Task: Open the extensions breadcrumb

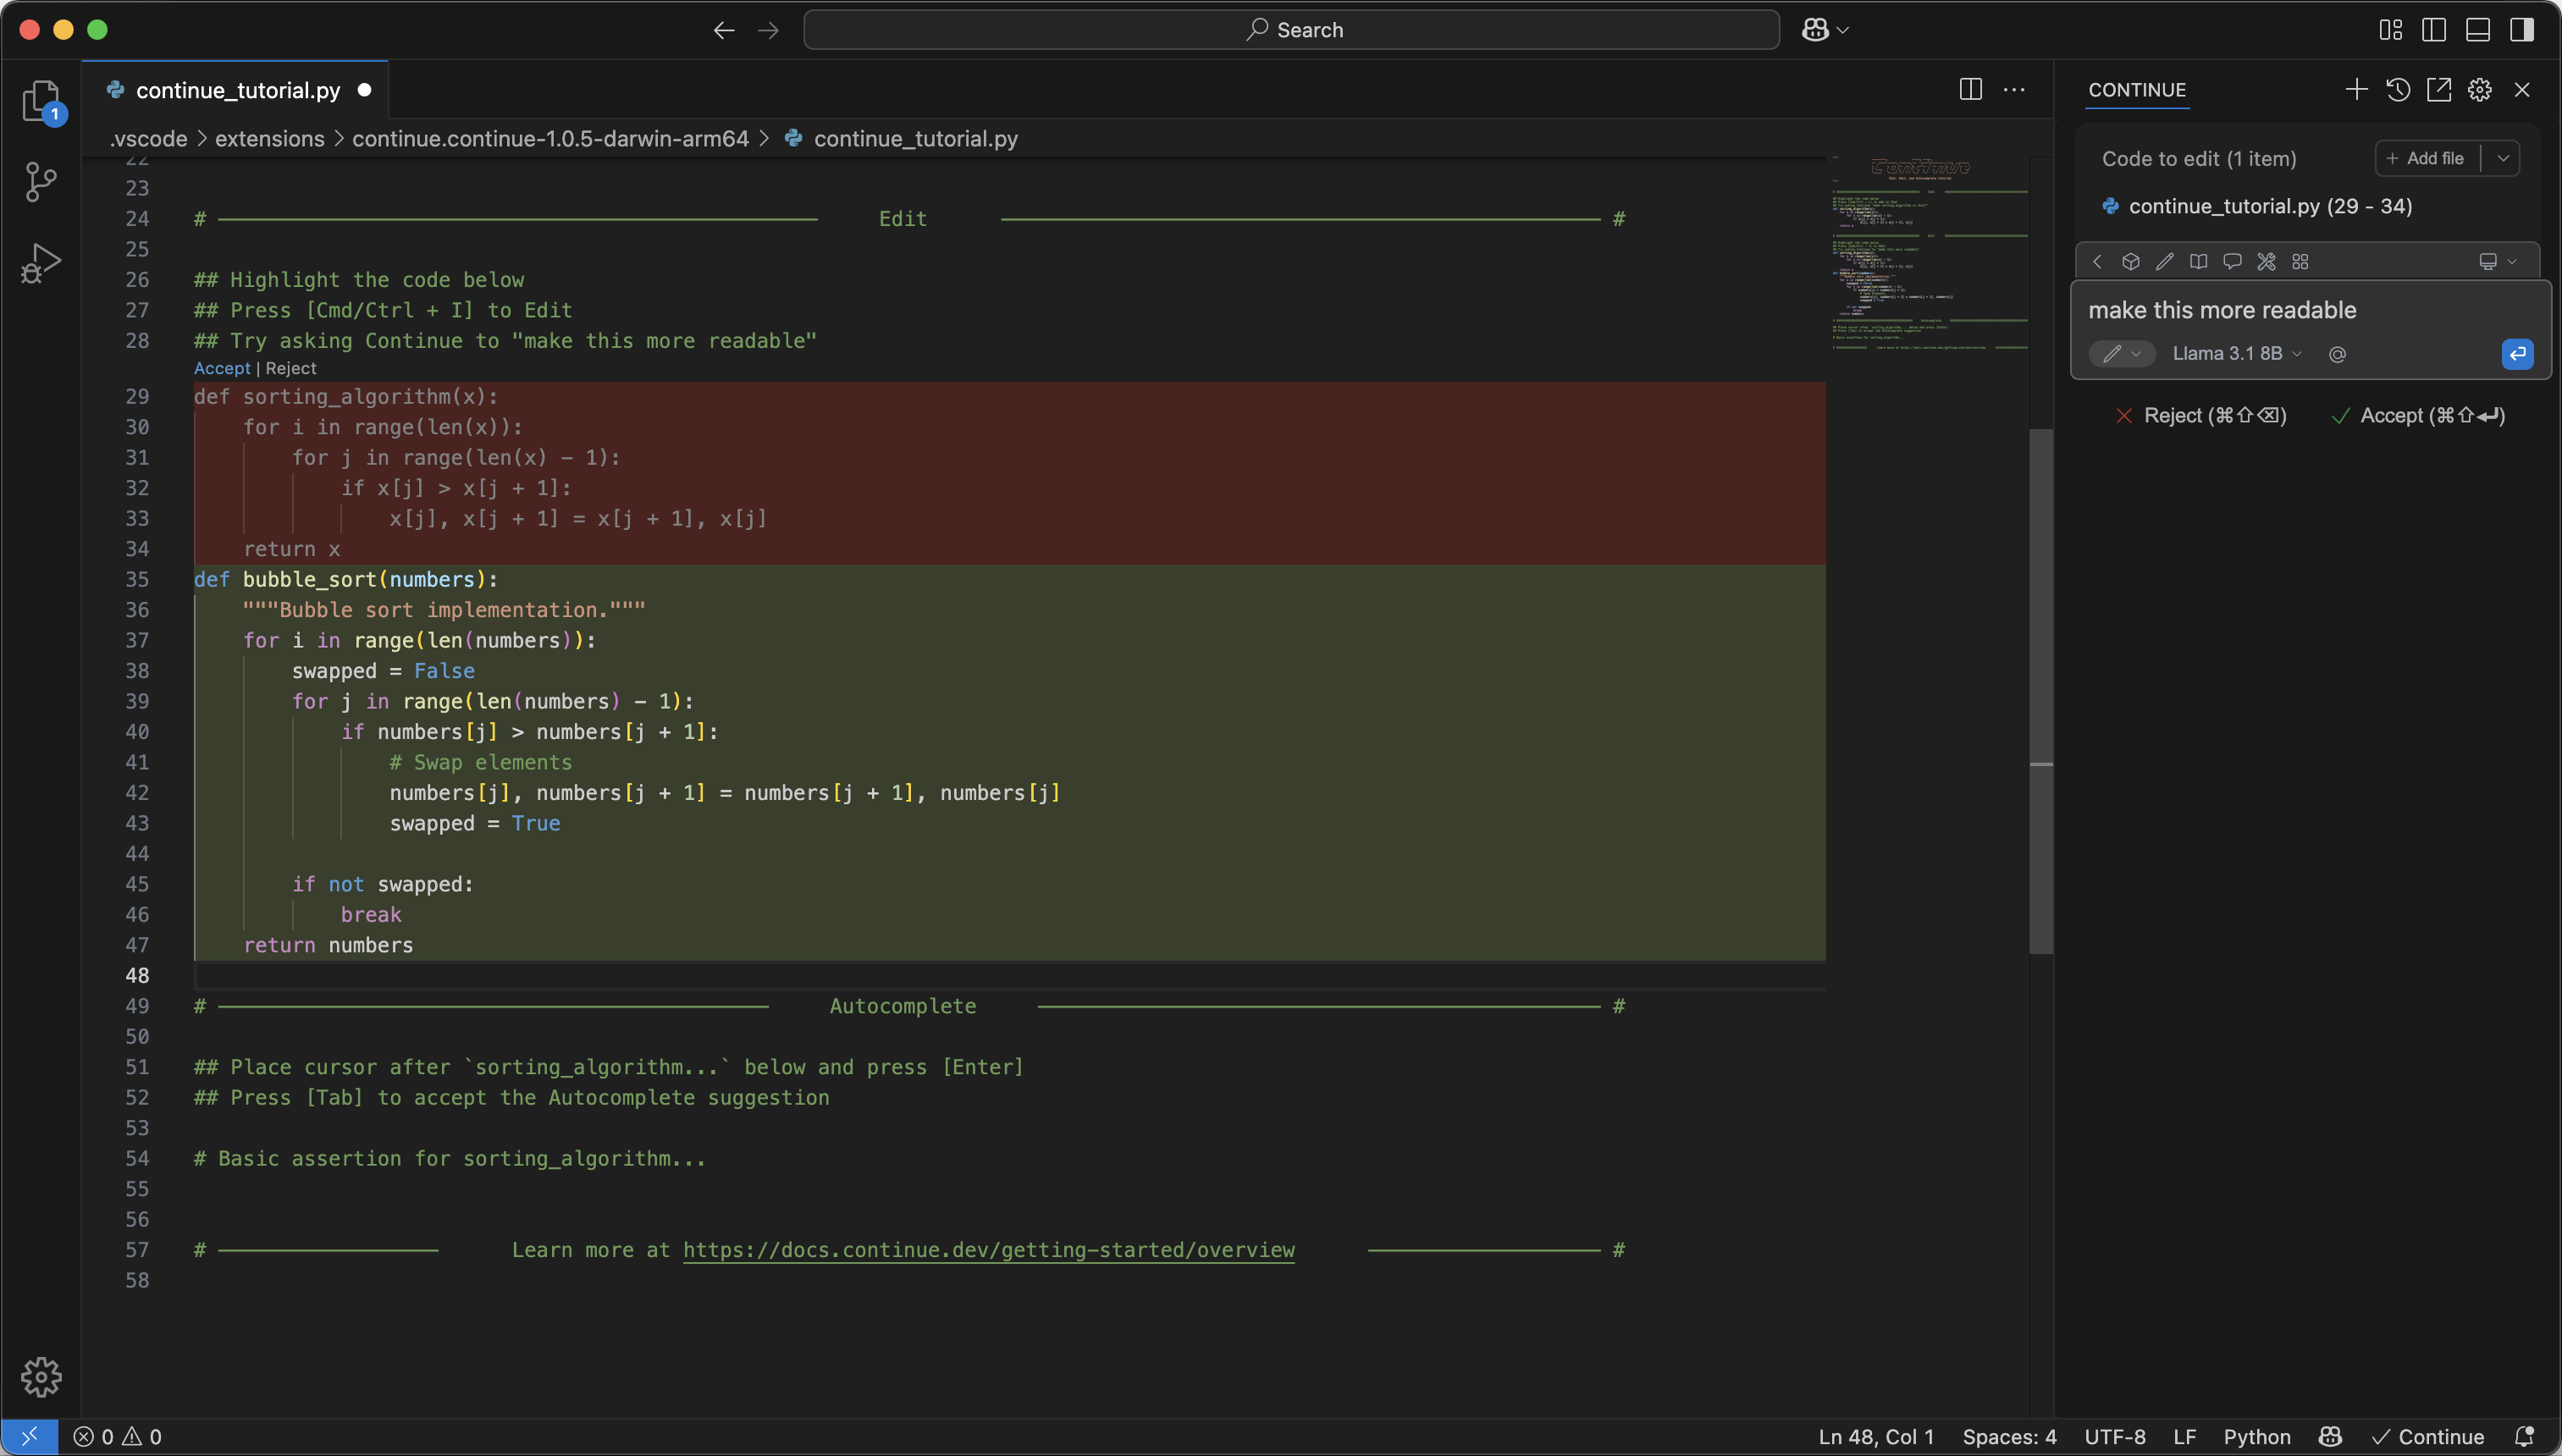Action: [270, 138]
